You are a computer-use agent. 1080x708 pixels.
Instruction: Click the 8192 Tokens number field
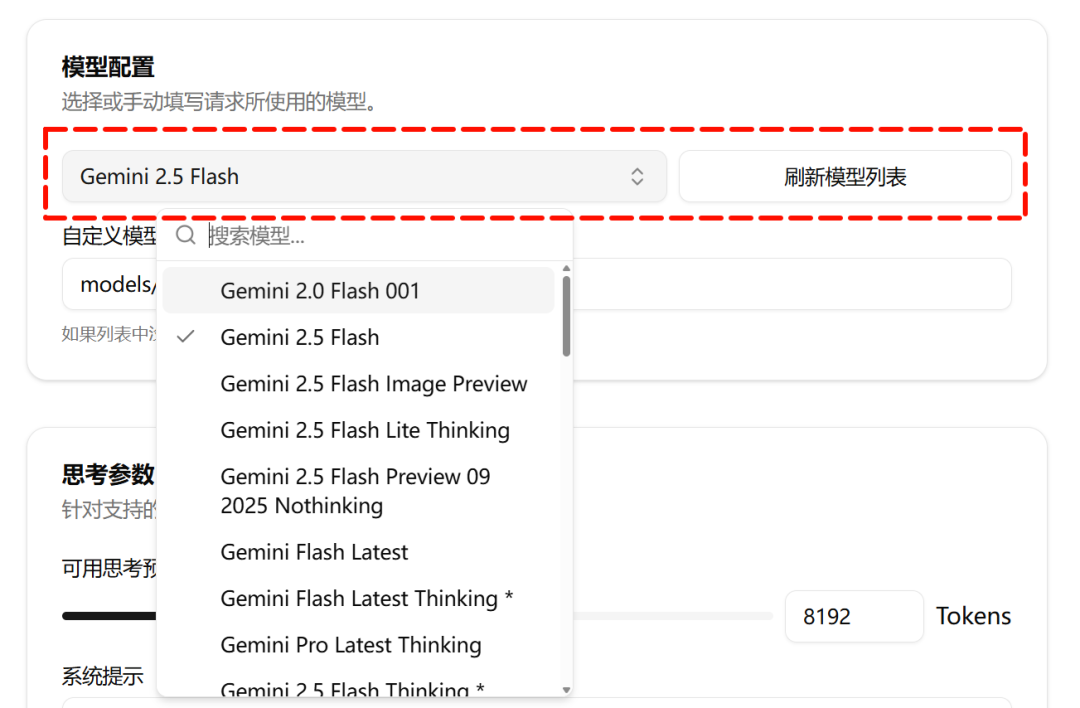coord(853,616)
